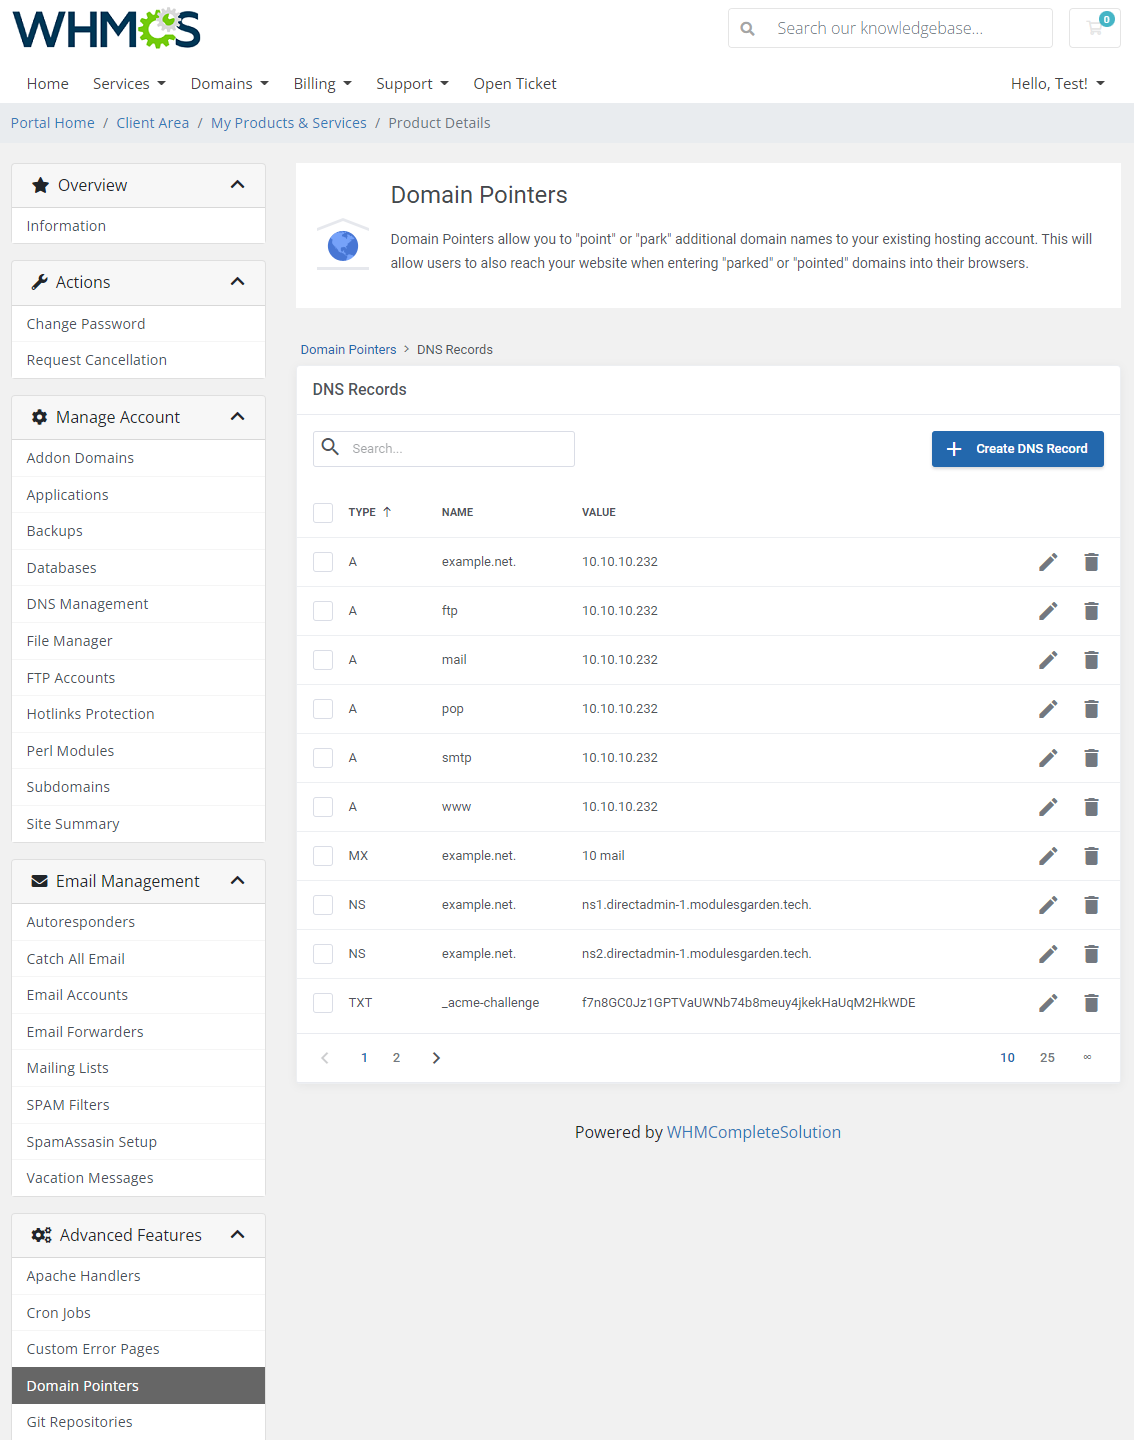The image size is (1134, 1440).
Task: Delete the _acme-challenge TXT record
Action: pos(1091,1003)
